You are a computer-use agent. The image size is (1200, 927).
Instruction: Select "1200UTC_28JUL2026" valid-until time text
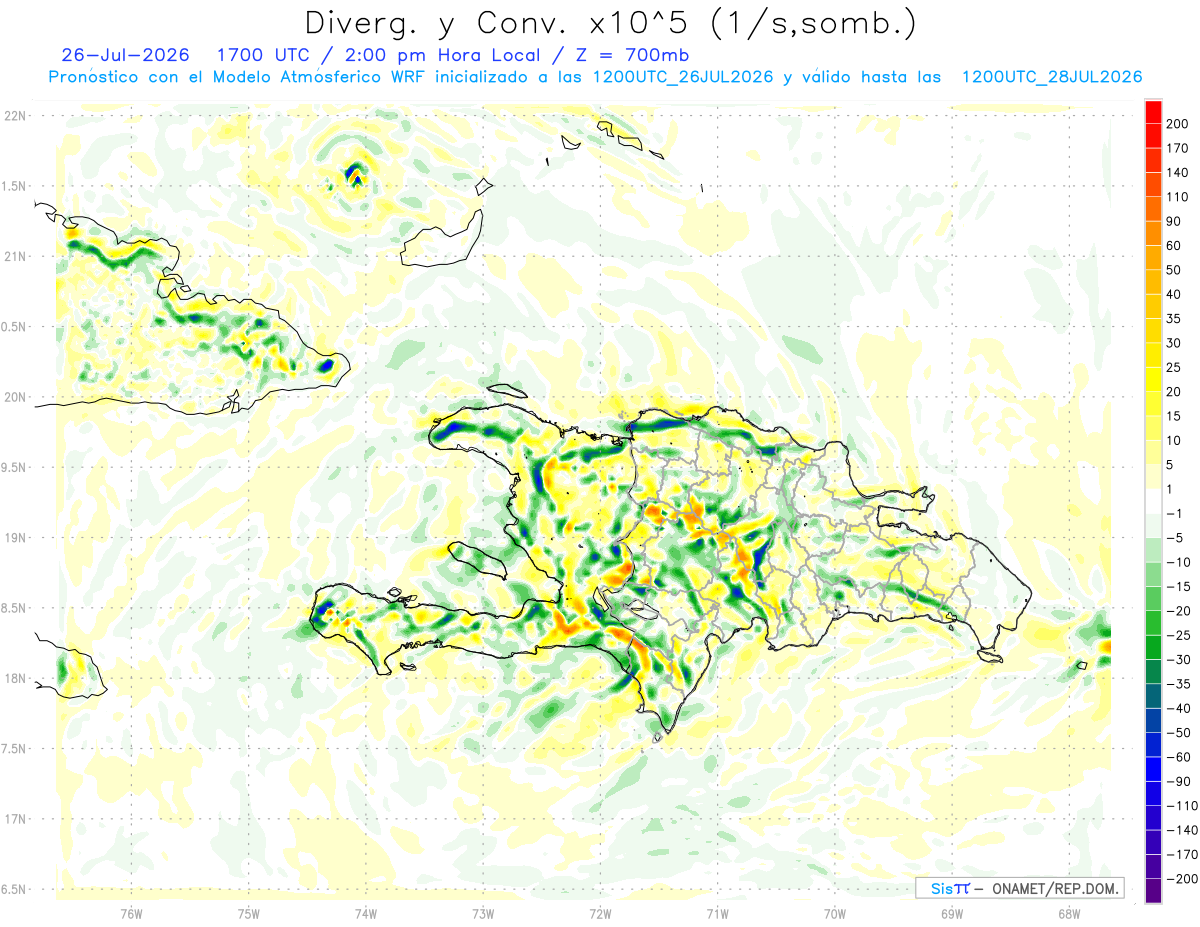pos(1051,77)
